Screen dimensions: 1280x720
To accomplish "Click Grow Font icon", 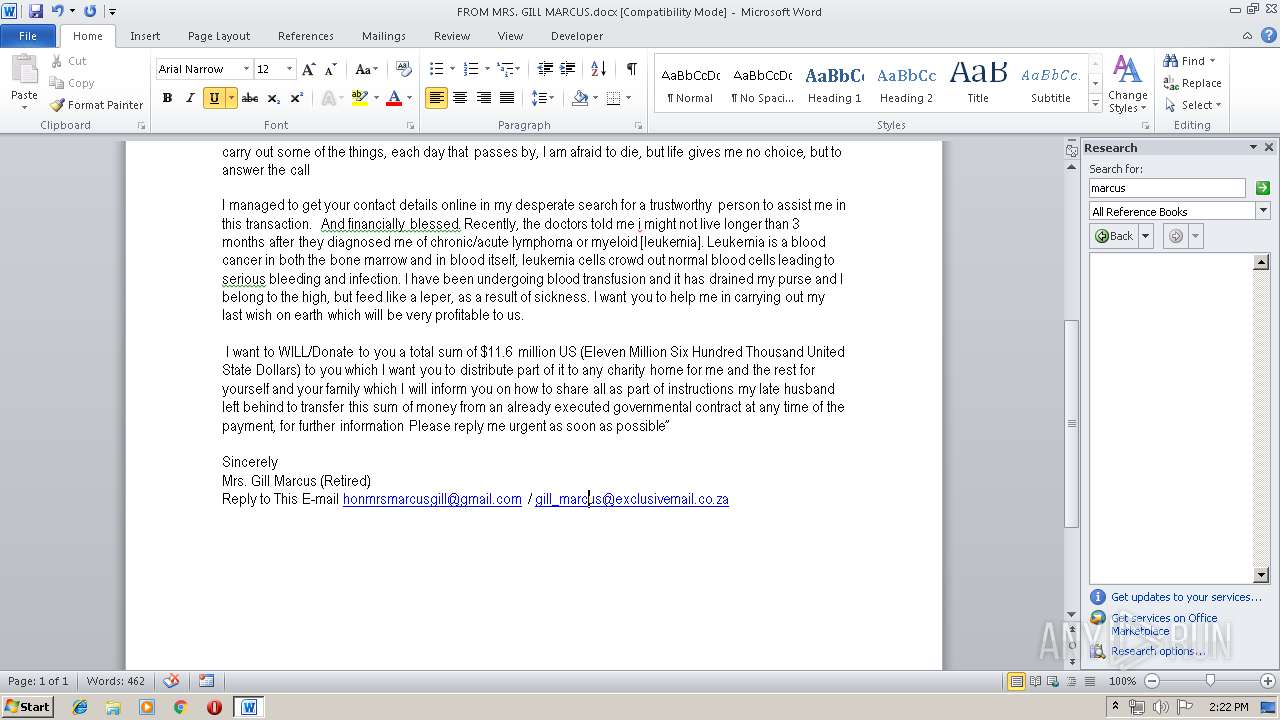I will click(x=308, y=69).
